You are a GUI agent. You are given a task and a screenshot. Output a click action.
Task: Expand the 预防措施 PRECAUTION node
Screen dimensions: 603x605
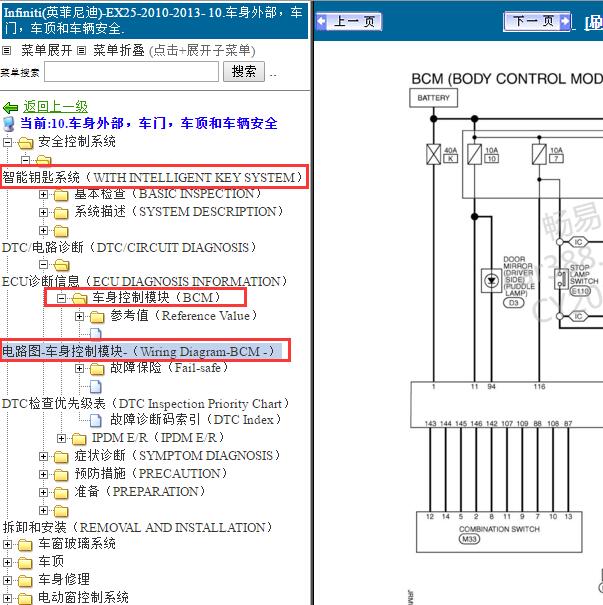click(x=44, y=474)
